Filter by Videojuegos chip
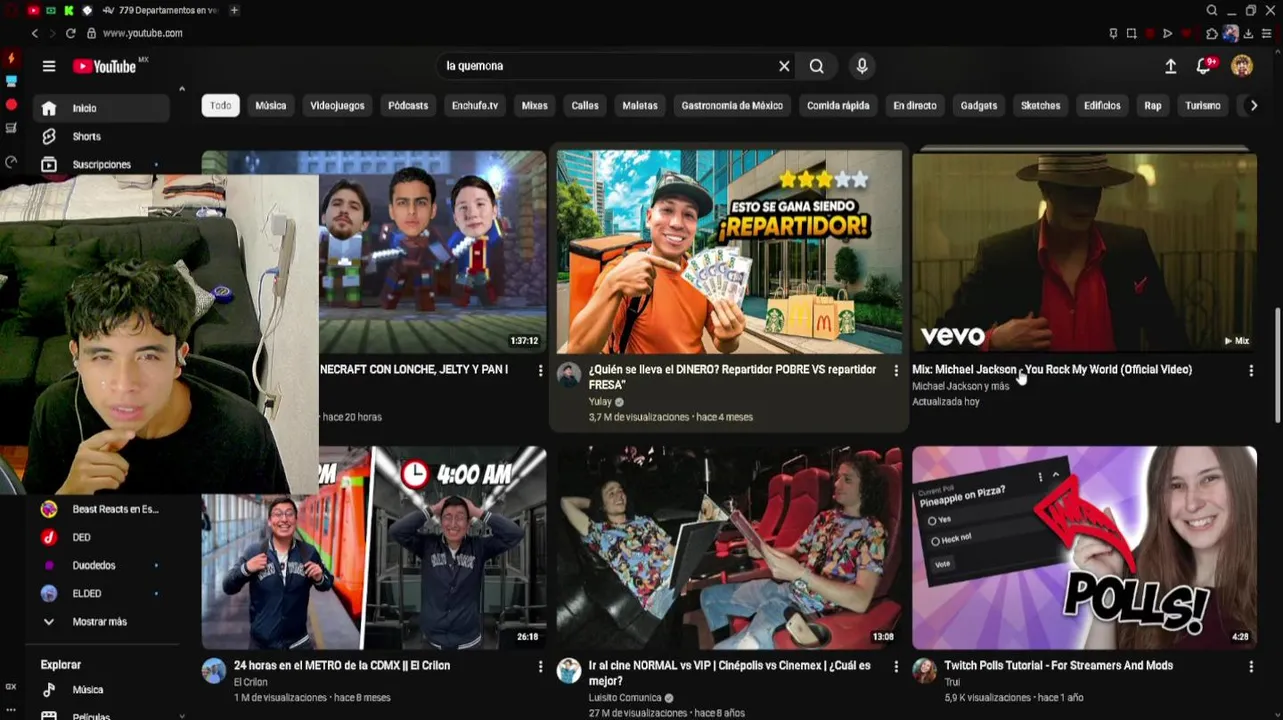1283x720 pixels. click(337, 105)
